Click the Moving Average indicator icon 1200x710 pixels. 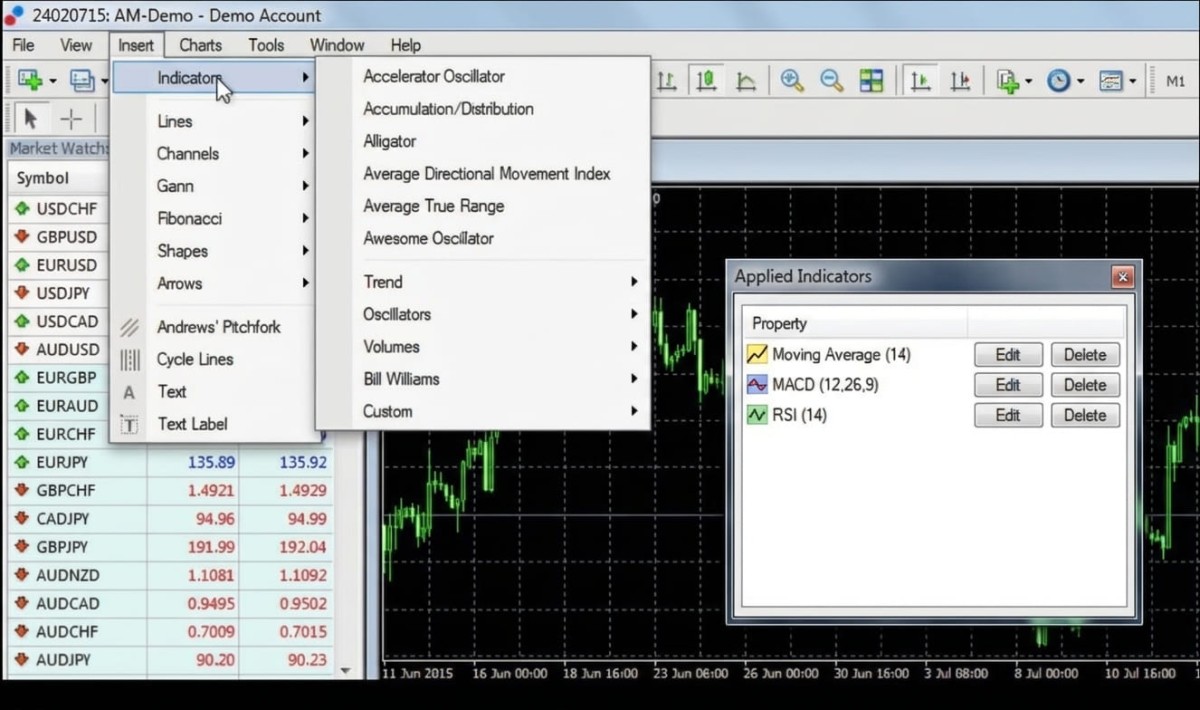pos(757,355)
